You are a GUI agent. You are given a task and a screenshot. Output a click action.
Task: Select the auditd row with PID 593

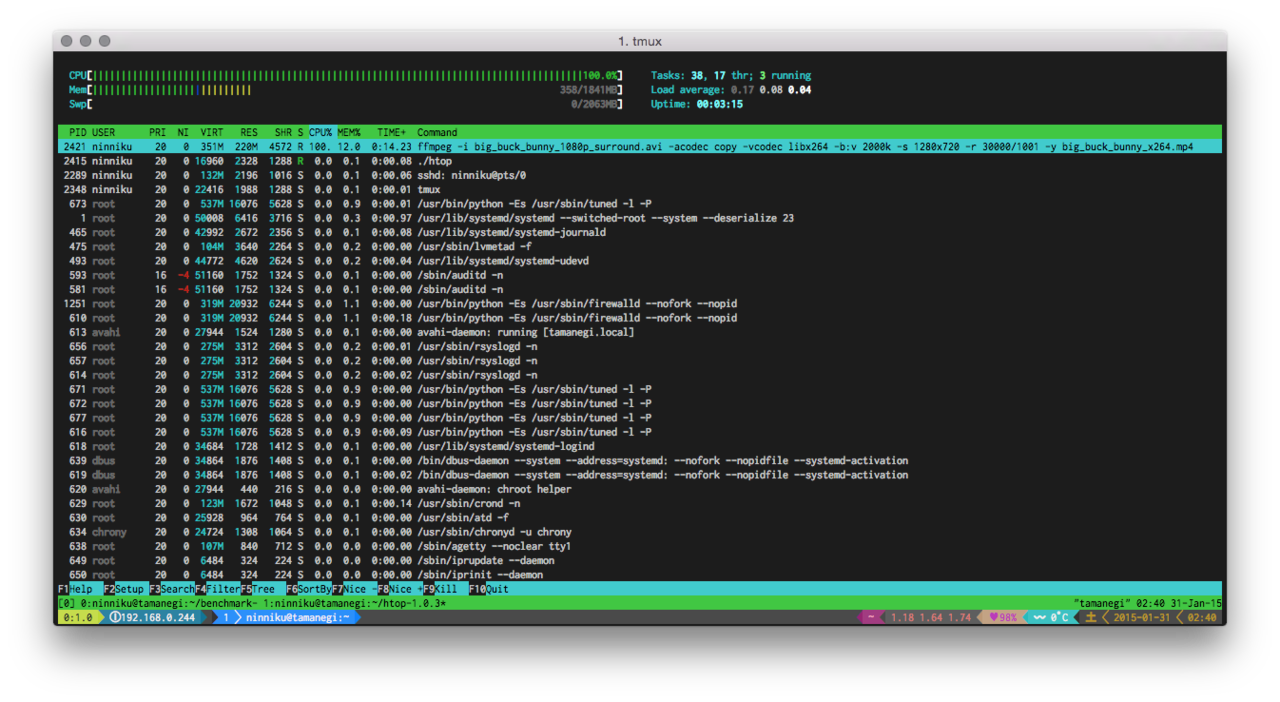pos(640,275)
